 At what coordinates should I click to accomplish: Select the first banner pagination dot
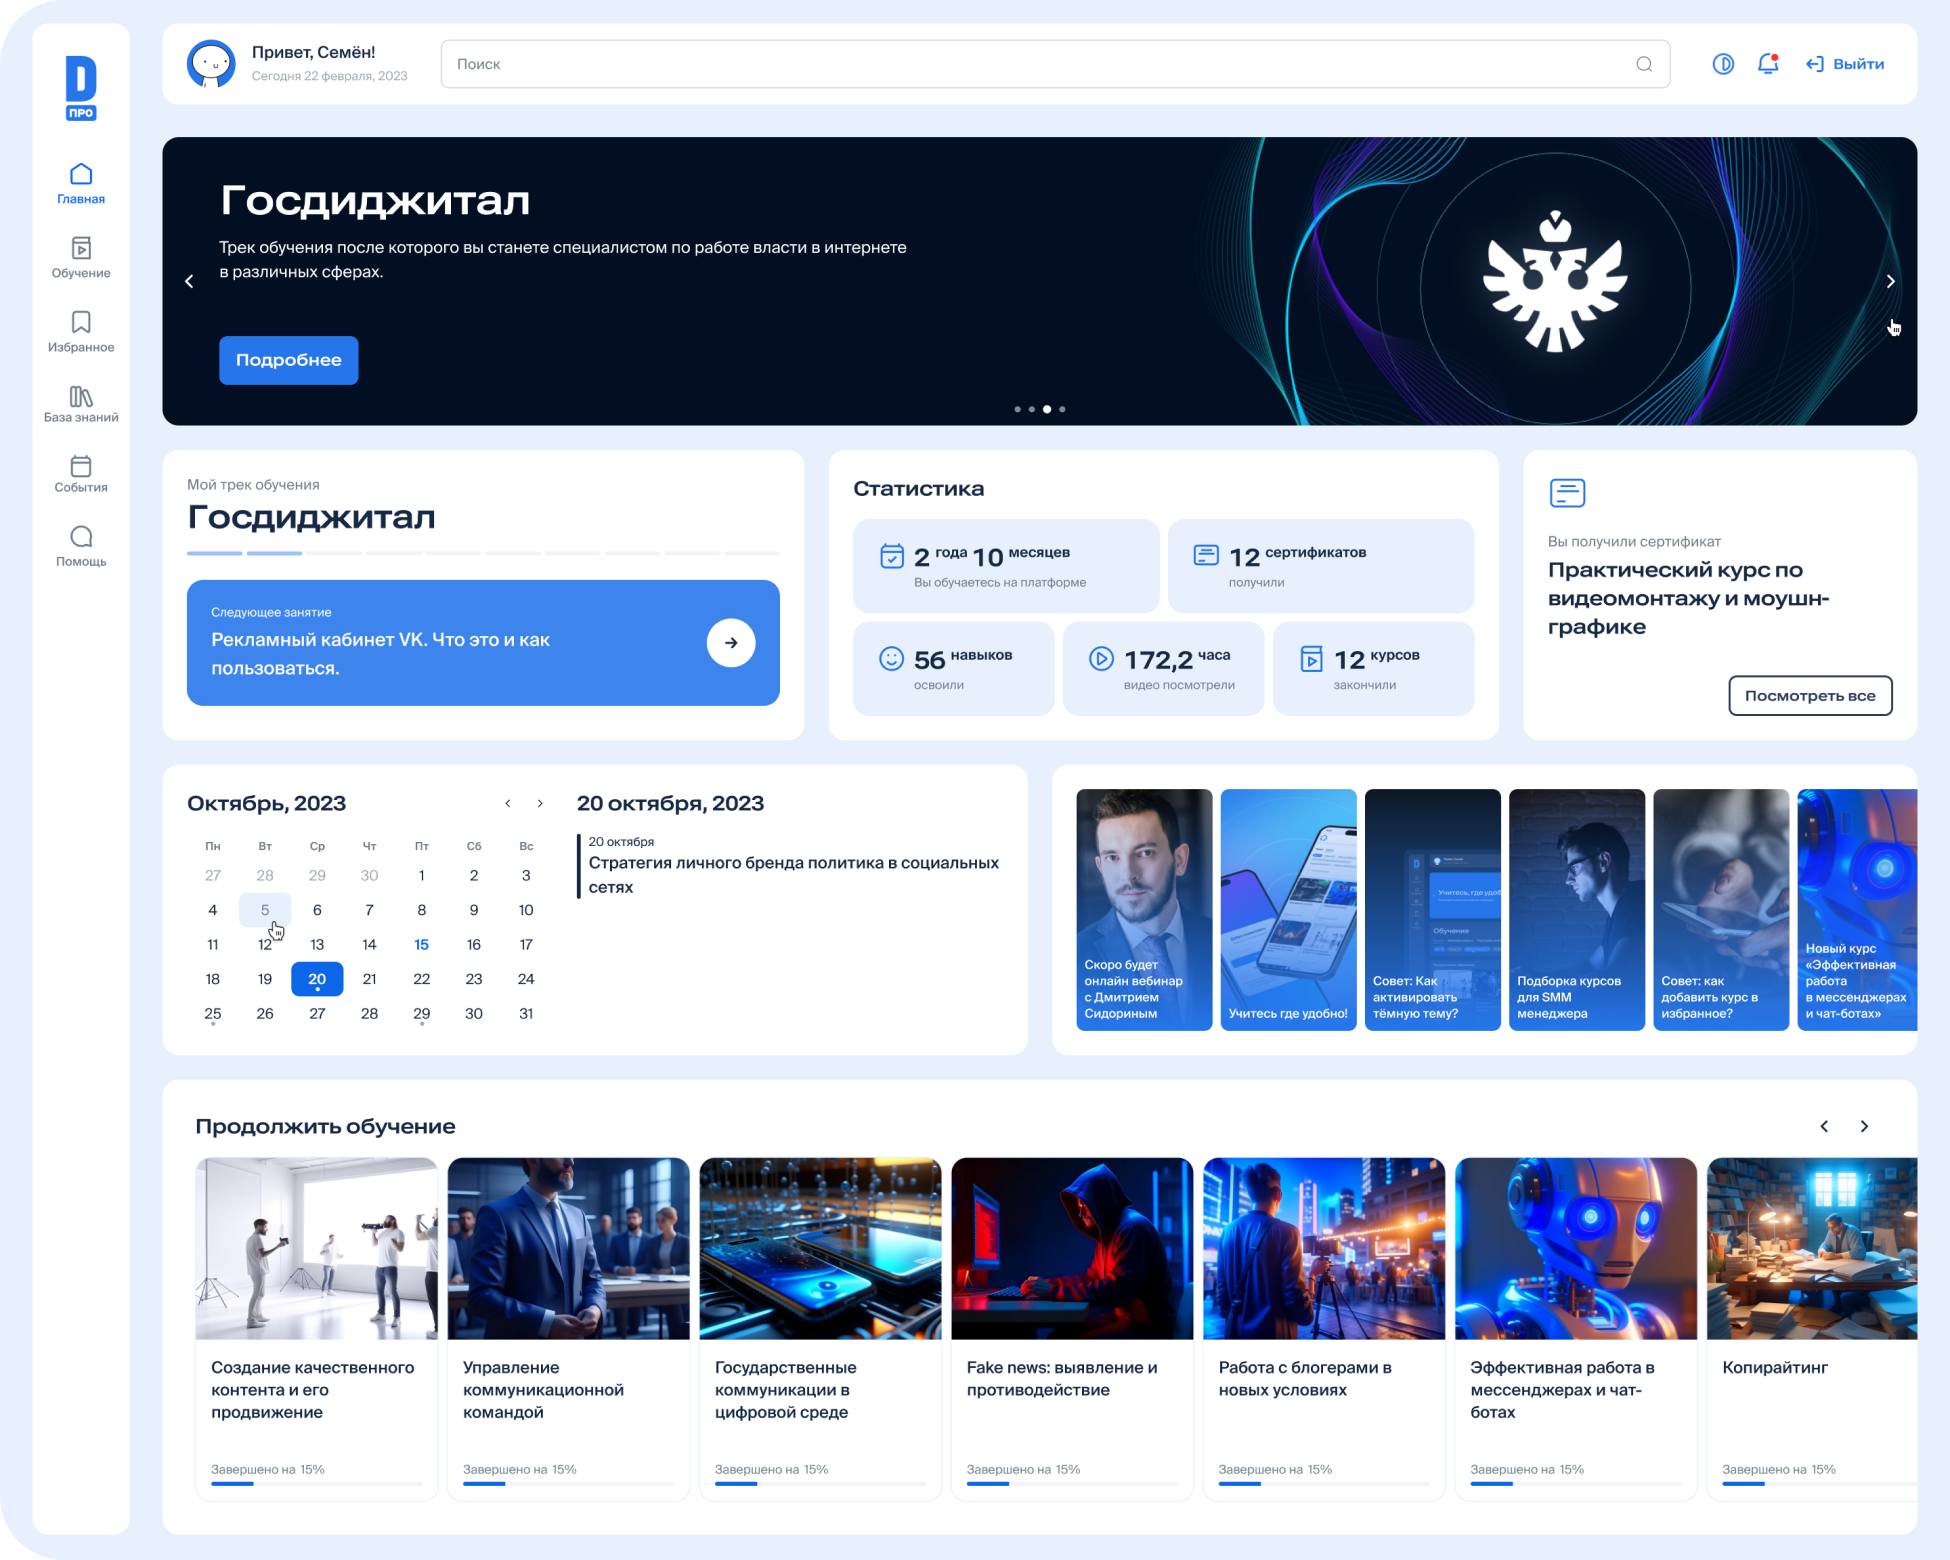[x=1017, y=409]
